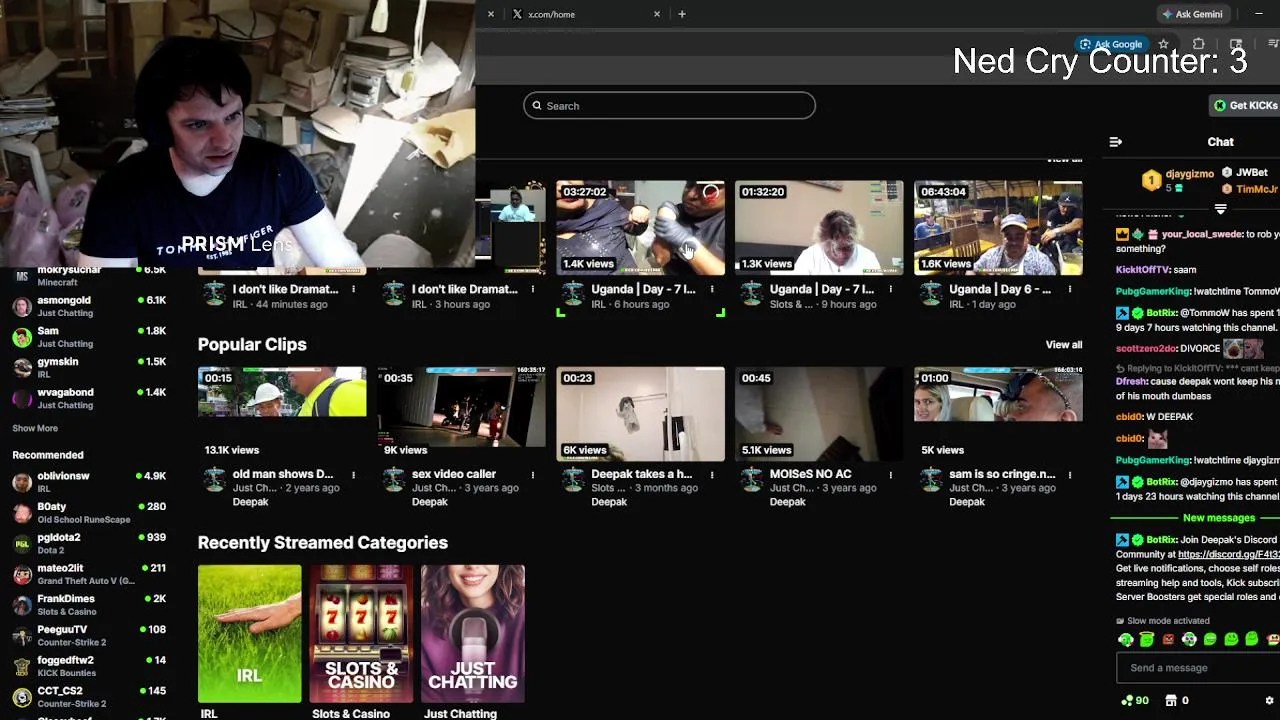Open foggedftw2 recommended channel
1280x720 pixels.
tap(90, 666)
